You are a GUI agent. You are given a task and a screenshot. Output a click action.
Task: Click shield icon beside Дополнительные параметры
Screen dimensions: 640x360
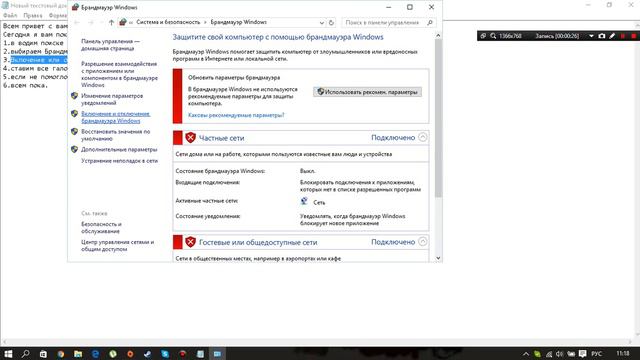(74, 149)
